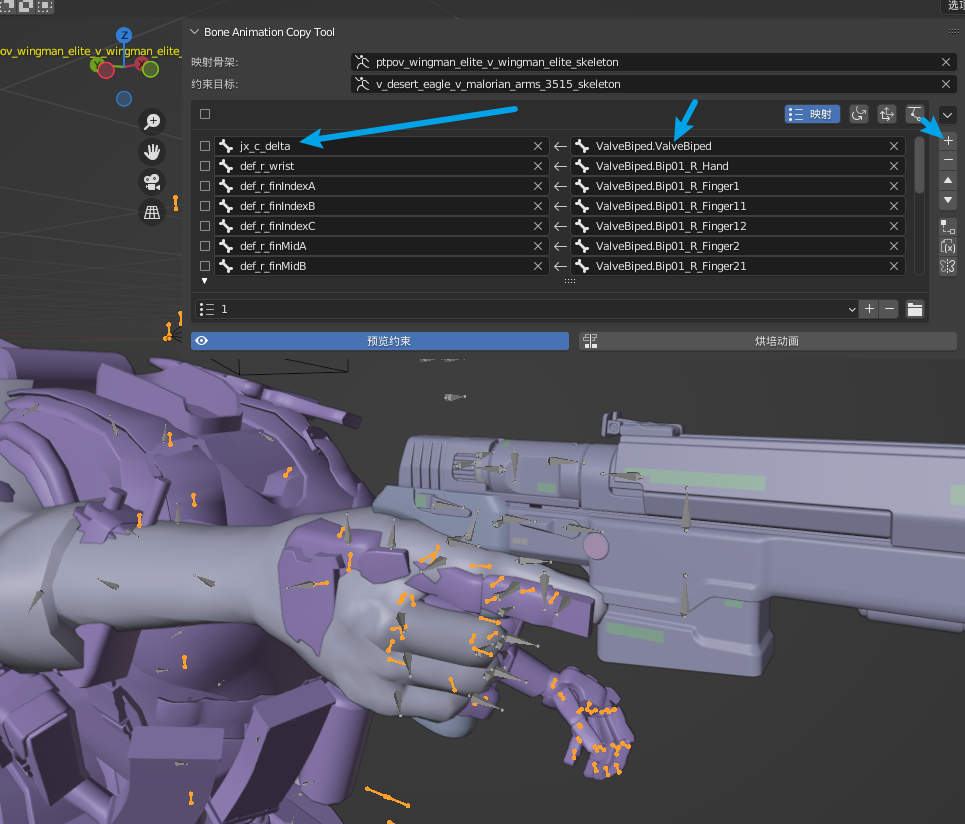This screenshot has width=965, height=824.
Task: Open the mapping options dropdown chevron
Action: click(x=947, y=115)
